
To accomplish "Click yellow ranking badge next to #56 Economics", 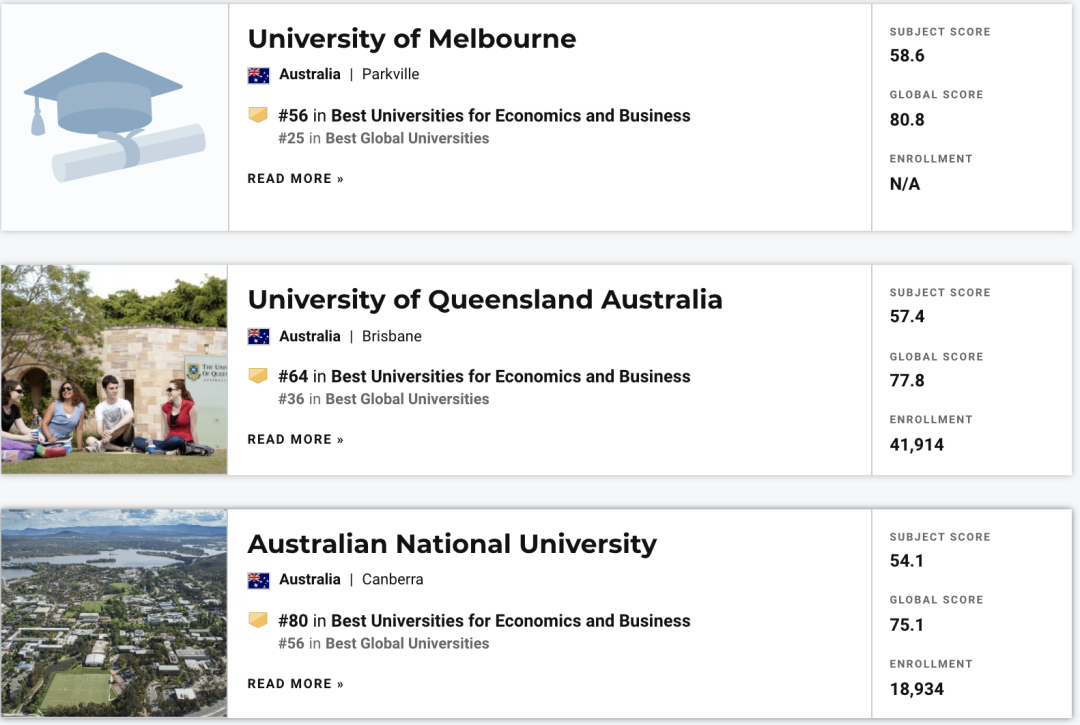I will click(258, 115).
